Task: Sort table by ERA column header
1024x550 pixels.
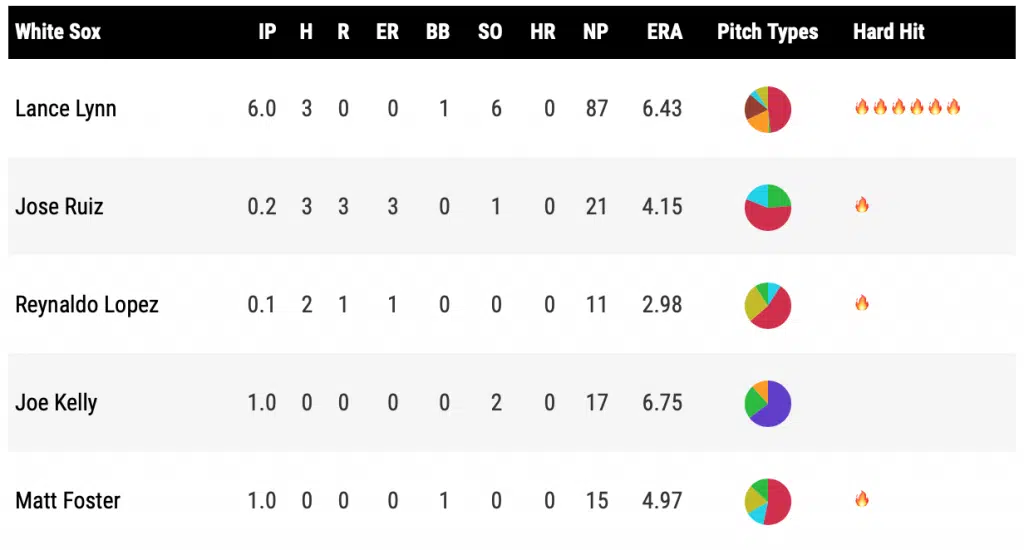Action: pyautogui.click(x=664, y=32)
